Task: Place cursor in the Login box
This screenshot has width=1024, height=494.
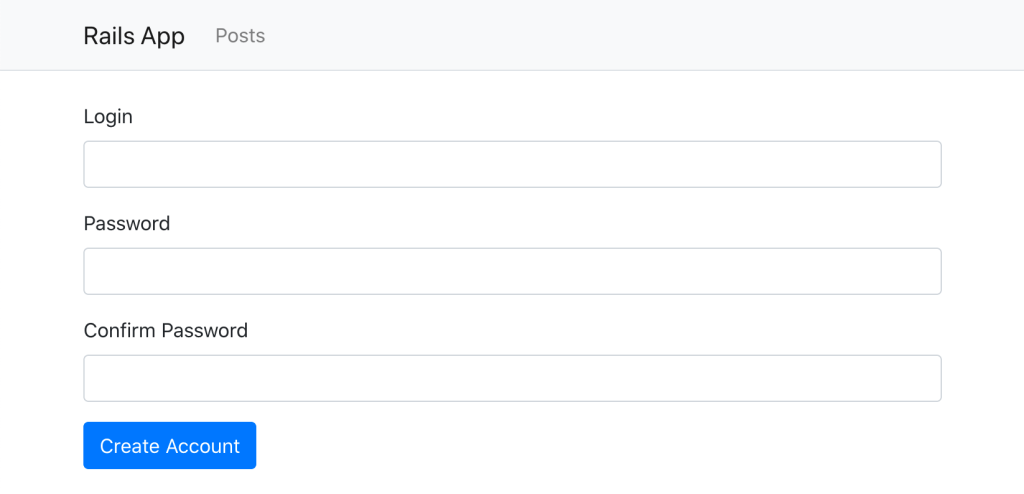Action: [x=512, y=164]
